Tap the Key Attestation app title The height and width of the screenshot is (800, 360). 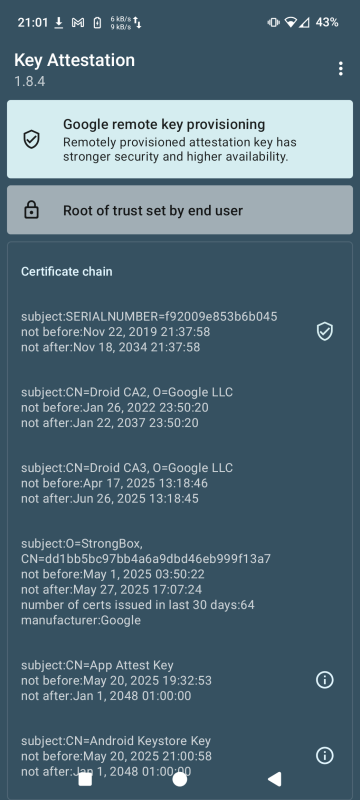(74, 60)
